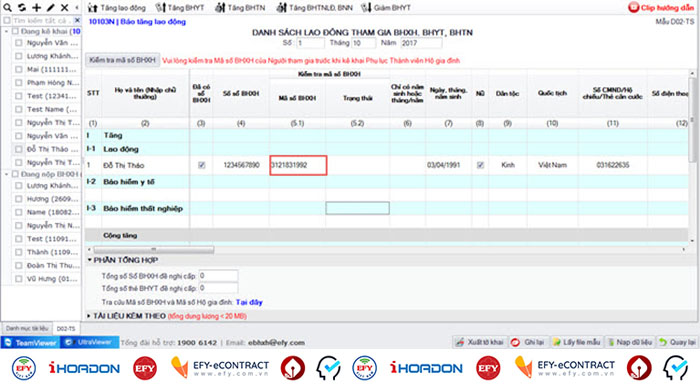Click the horizontal scrollbar under the table
Screen dimensions: 700x385
point(153,249)
